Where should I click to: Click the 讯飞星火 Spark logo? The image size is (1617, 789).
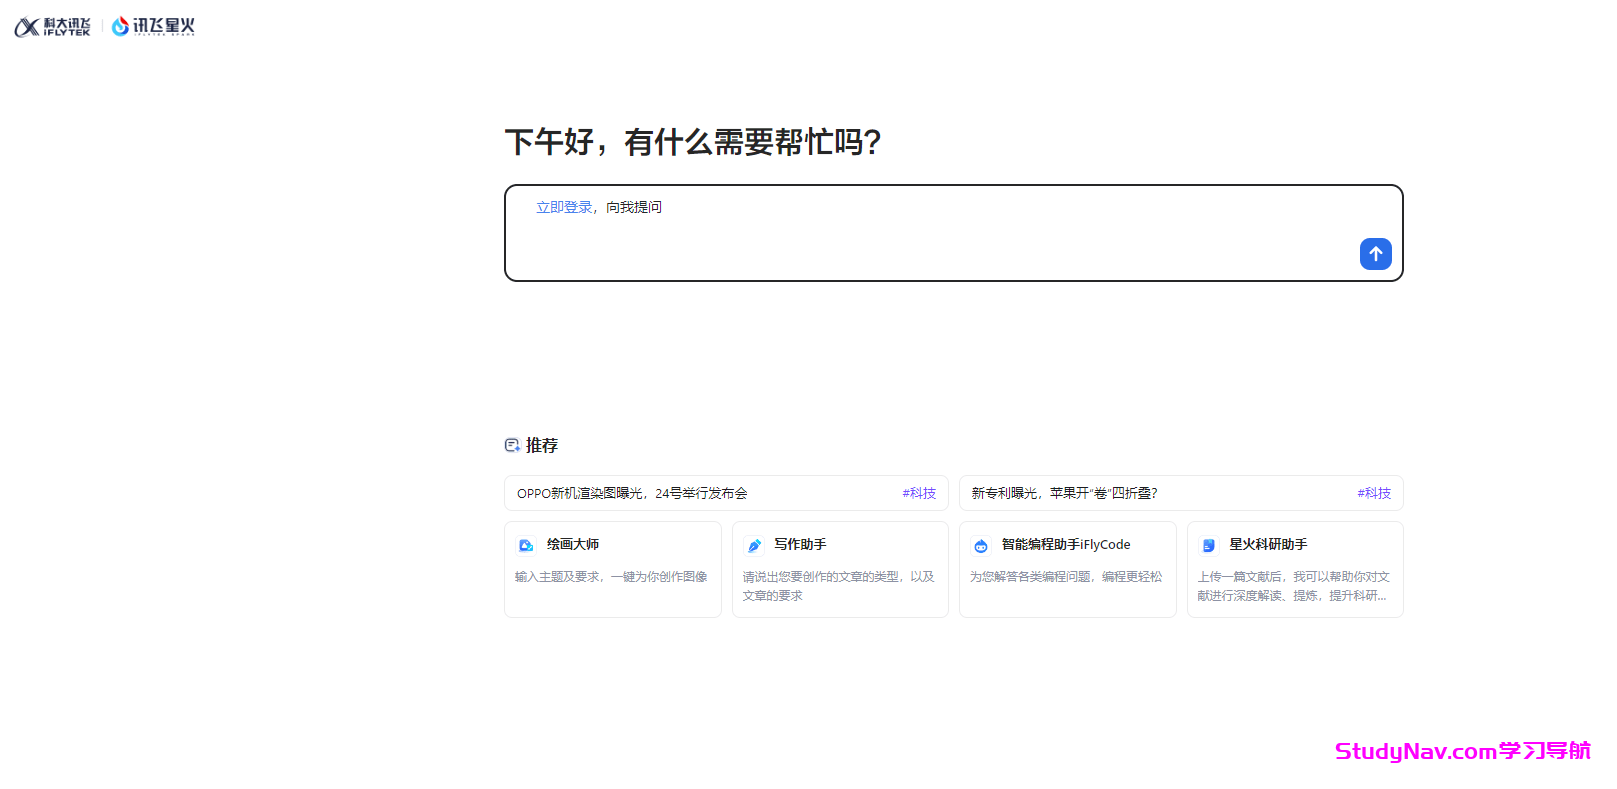click(x=153, y=27)
